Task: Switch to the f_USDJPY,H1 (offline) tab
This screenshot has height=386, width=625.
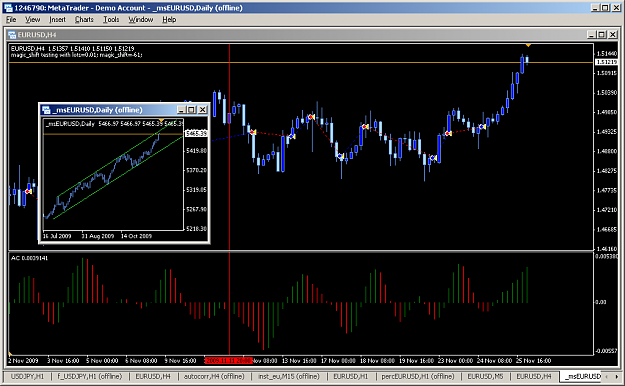Action: (x=90, y=376)
